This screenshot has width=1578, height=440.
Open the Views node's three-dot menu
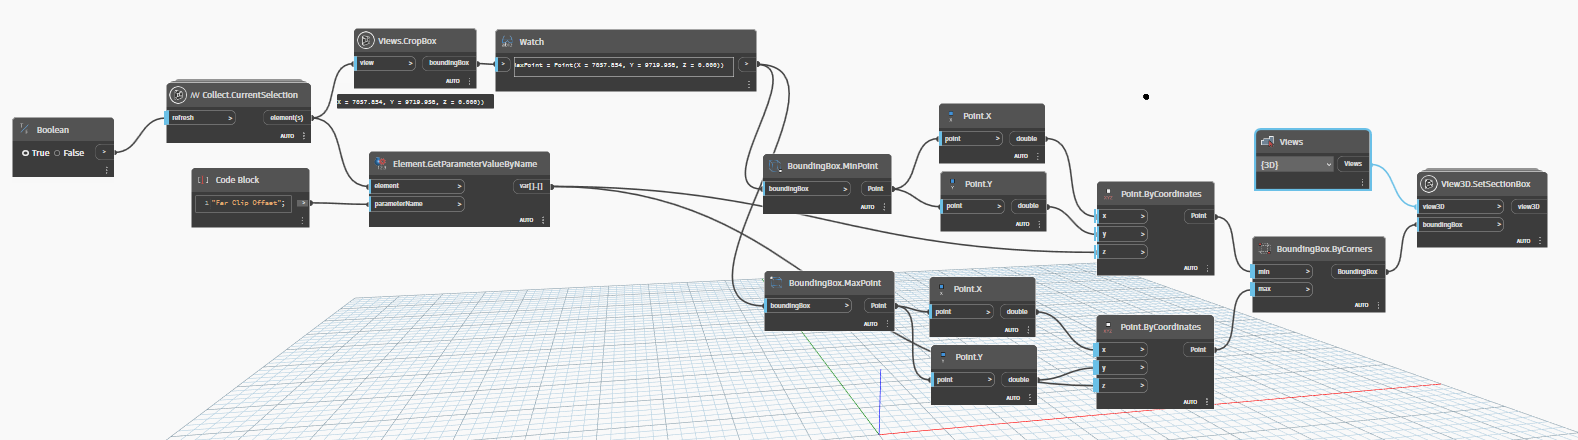tap(1362, 182)
